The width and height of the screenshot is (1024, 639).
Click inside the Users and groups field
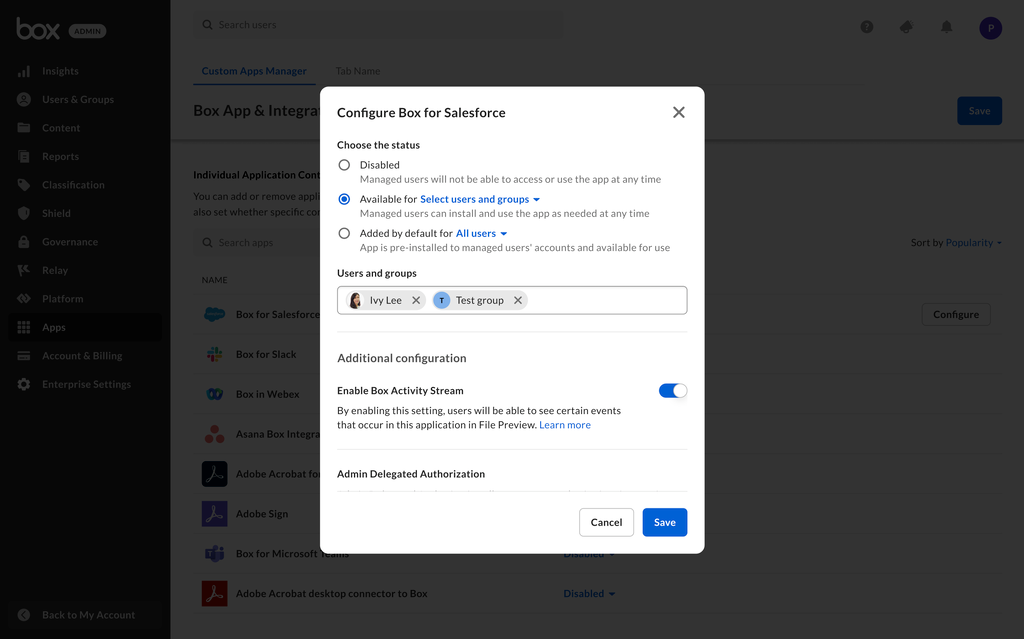tap(605, 300)
